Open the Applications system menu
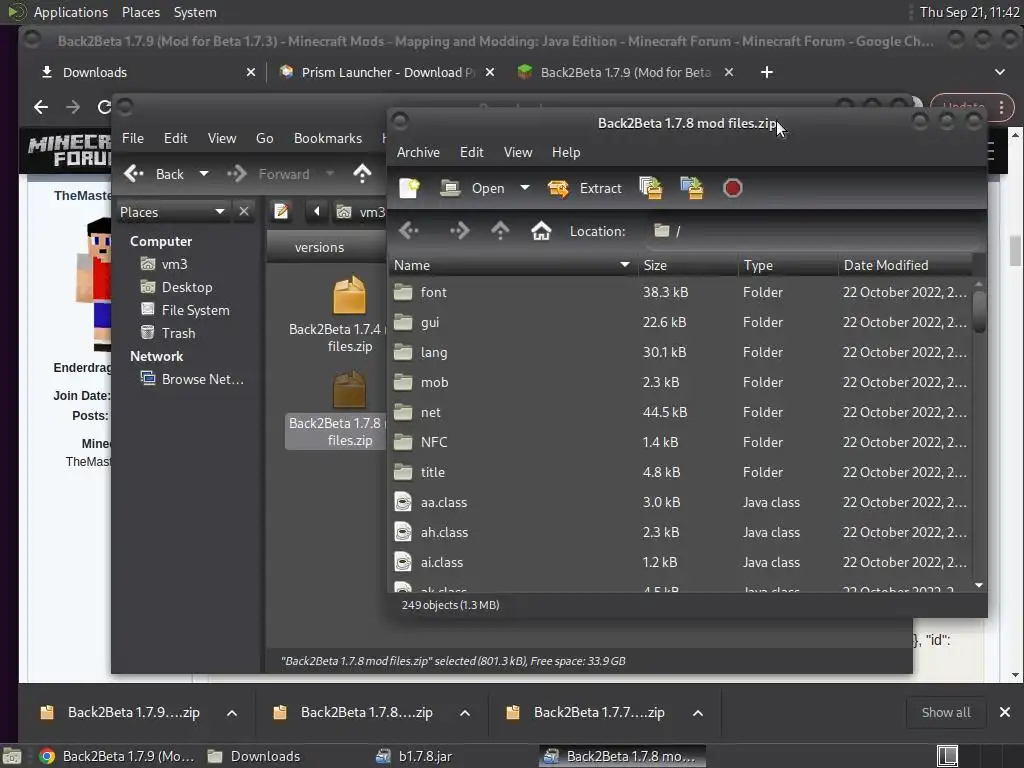The width and height of the screenshot is (1024, 768). click(71, 12)
